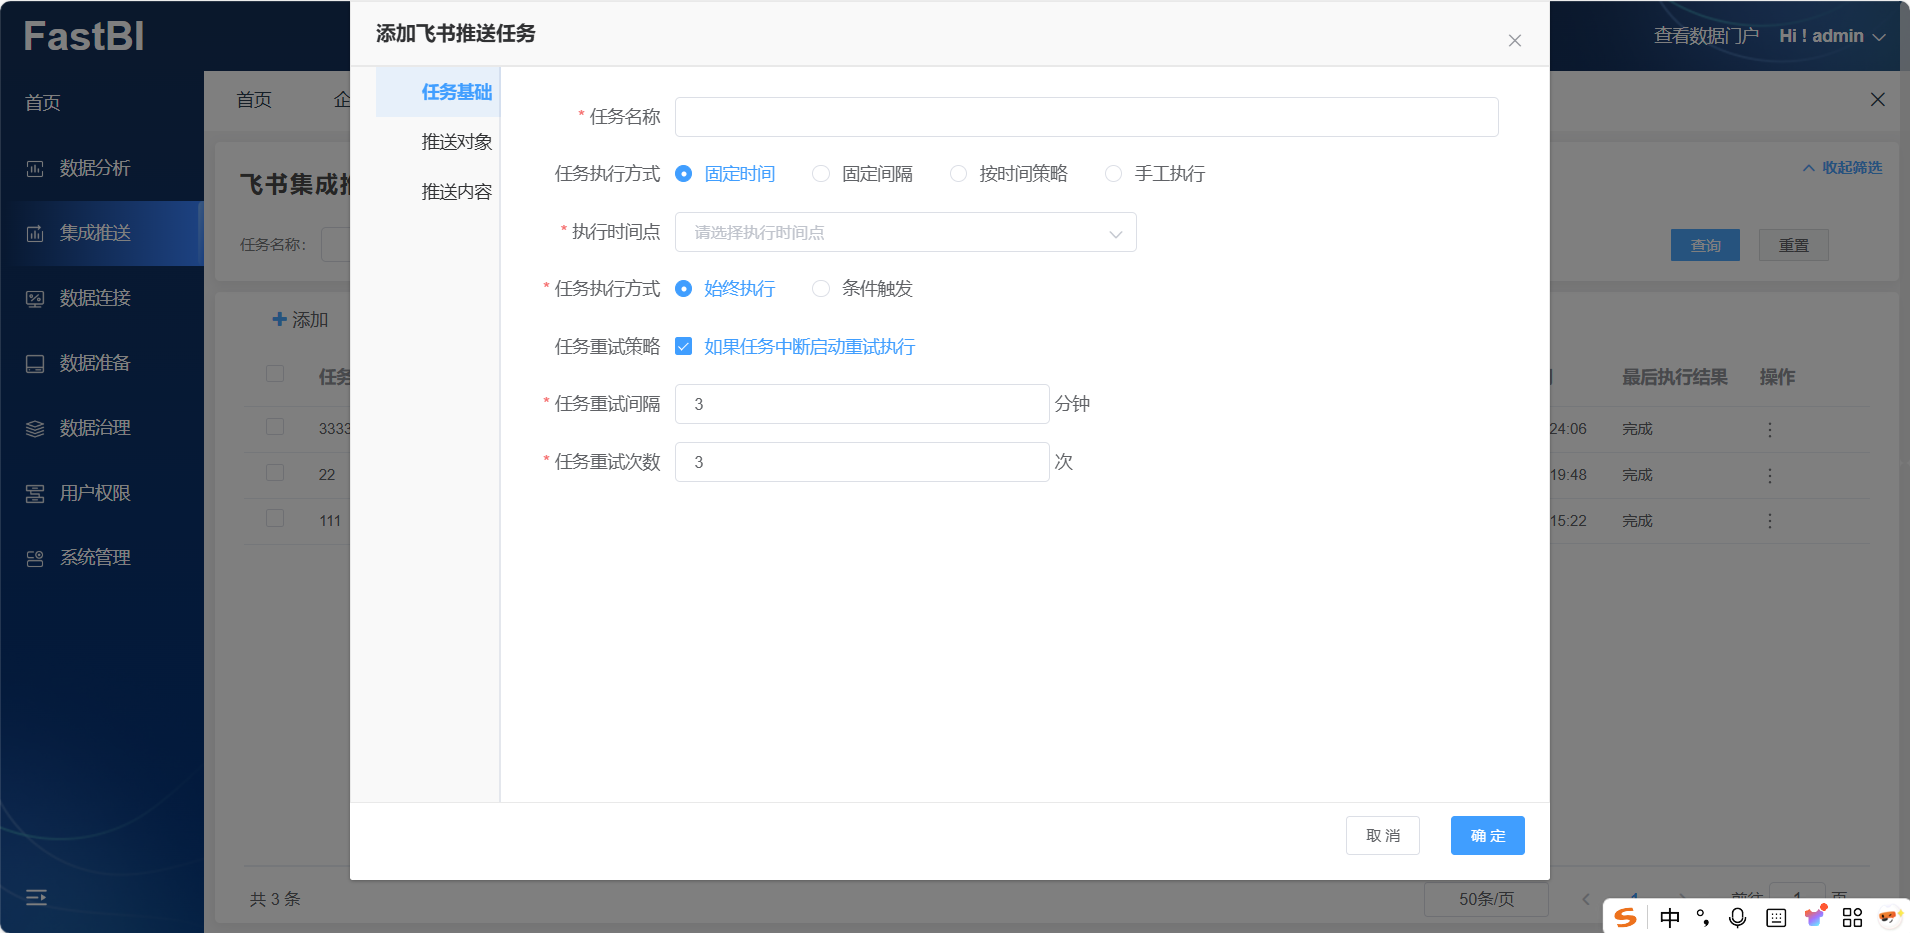
Task: Click the microphone icon in IME toolbar
Action: click(x=1738, y=917)
